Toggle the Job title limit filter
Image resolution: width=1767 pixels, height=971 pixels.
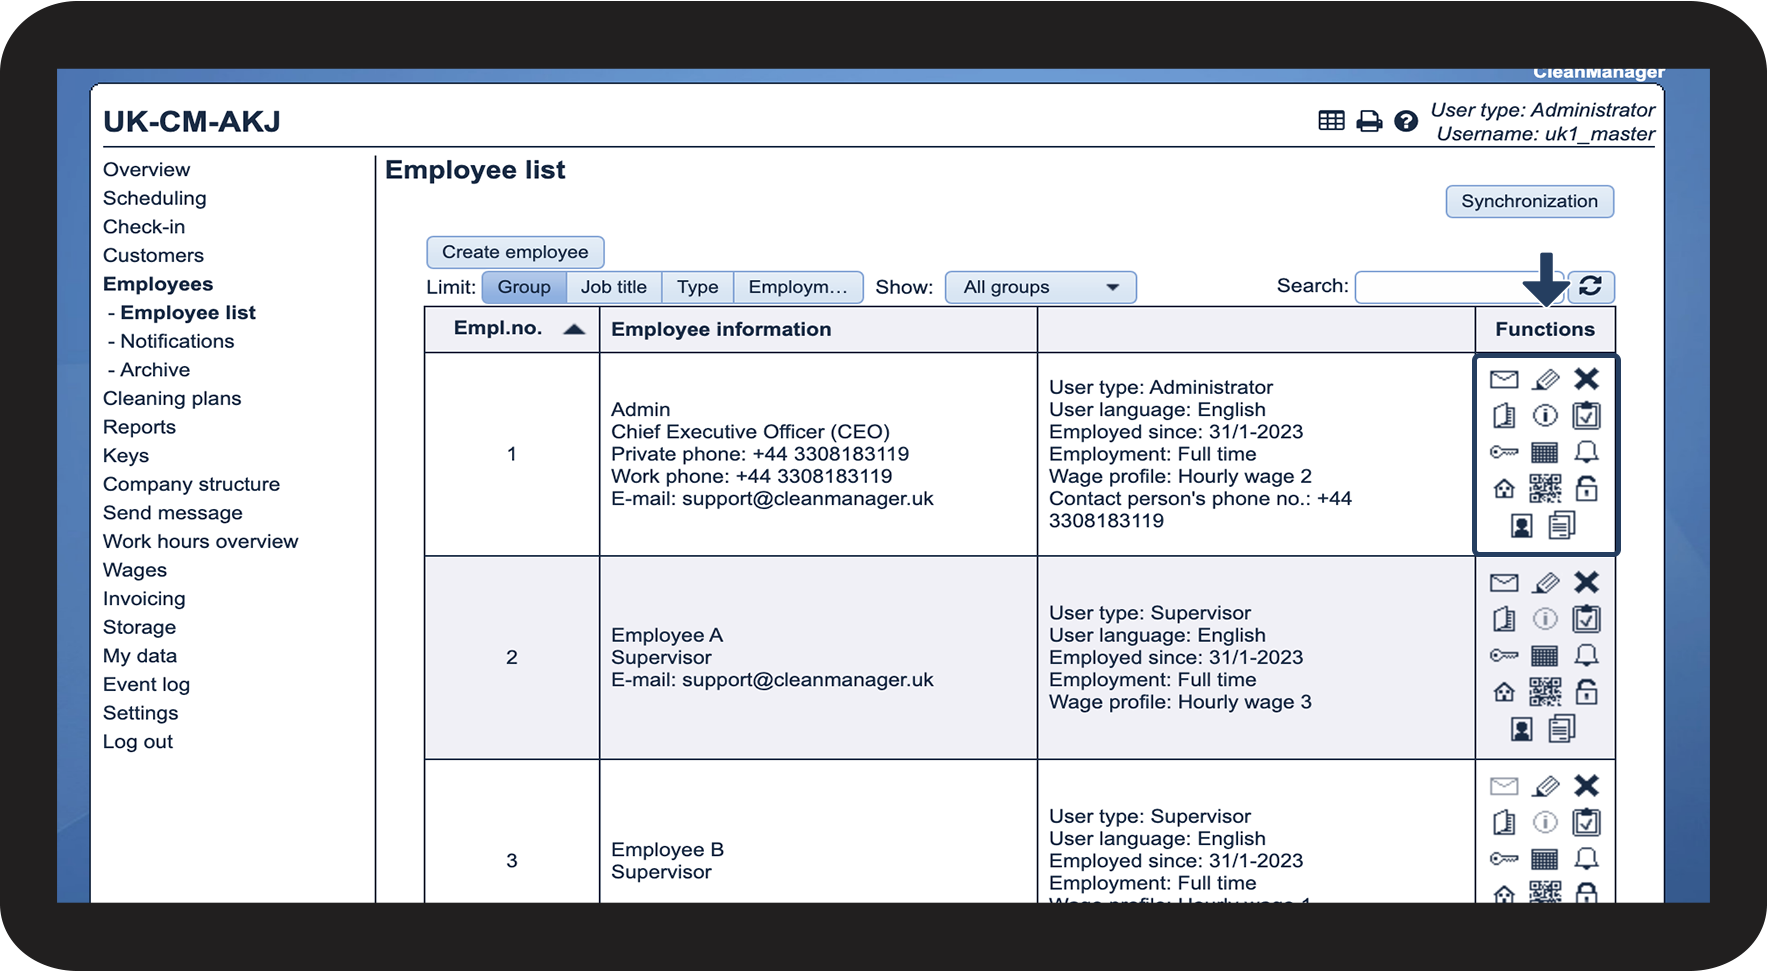pyautogui.click(x=613, y=287)
